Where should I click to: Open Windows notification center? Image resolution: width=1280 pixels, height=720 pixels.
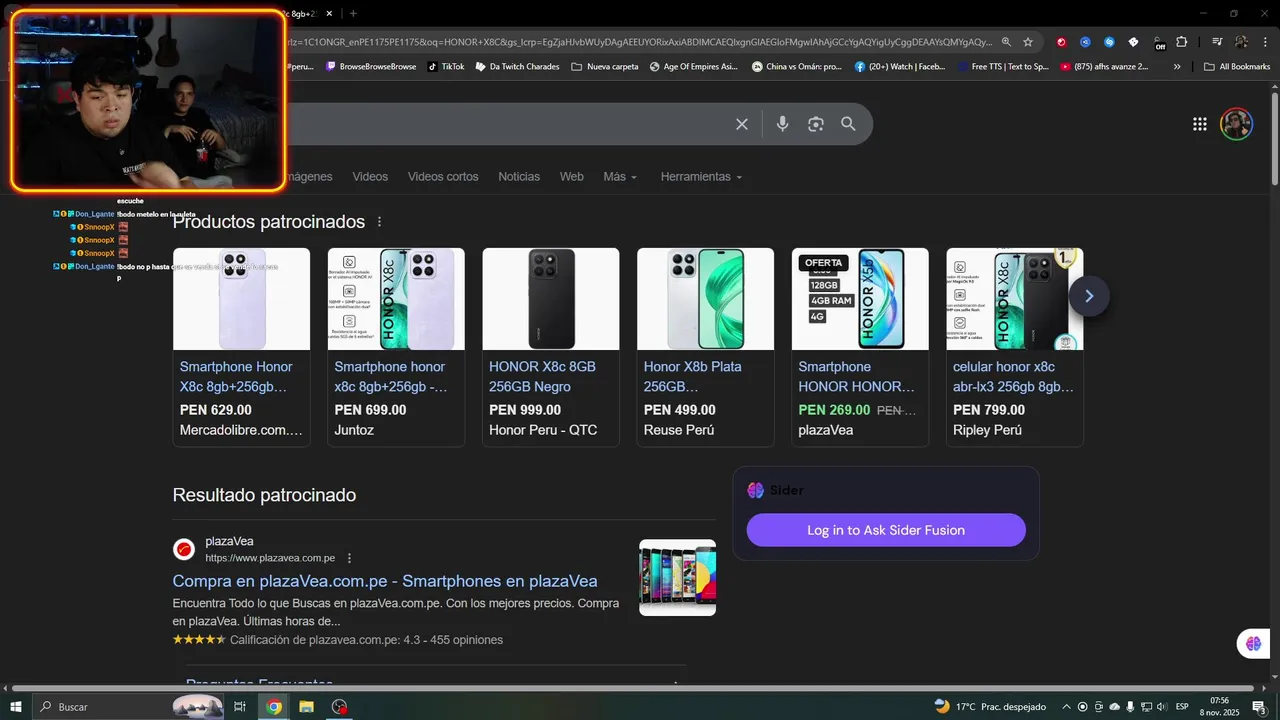[x=1259, y=707]
